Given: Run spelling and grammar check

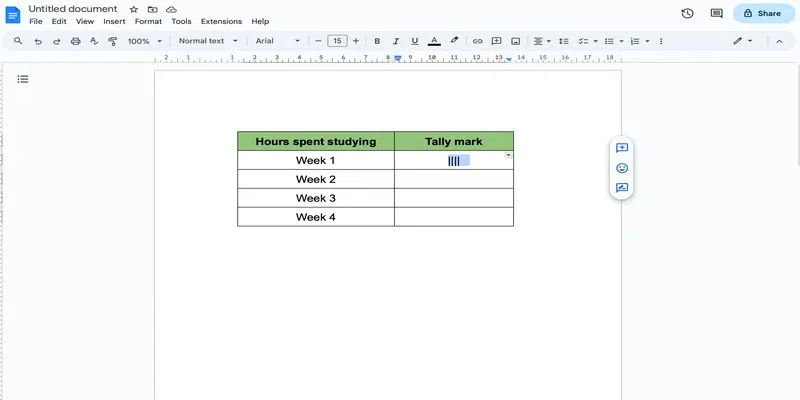Looking at the screenshot, I should [x=94, y=41].
